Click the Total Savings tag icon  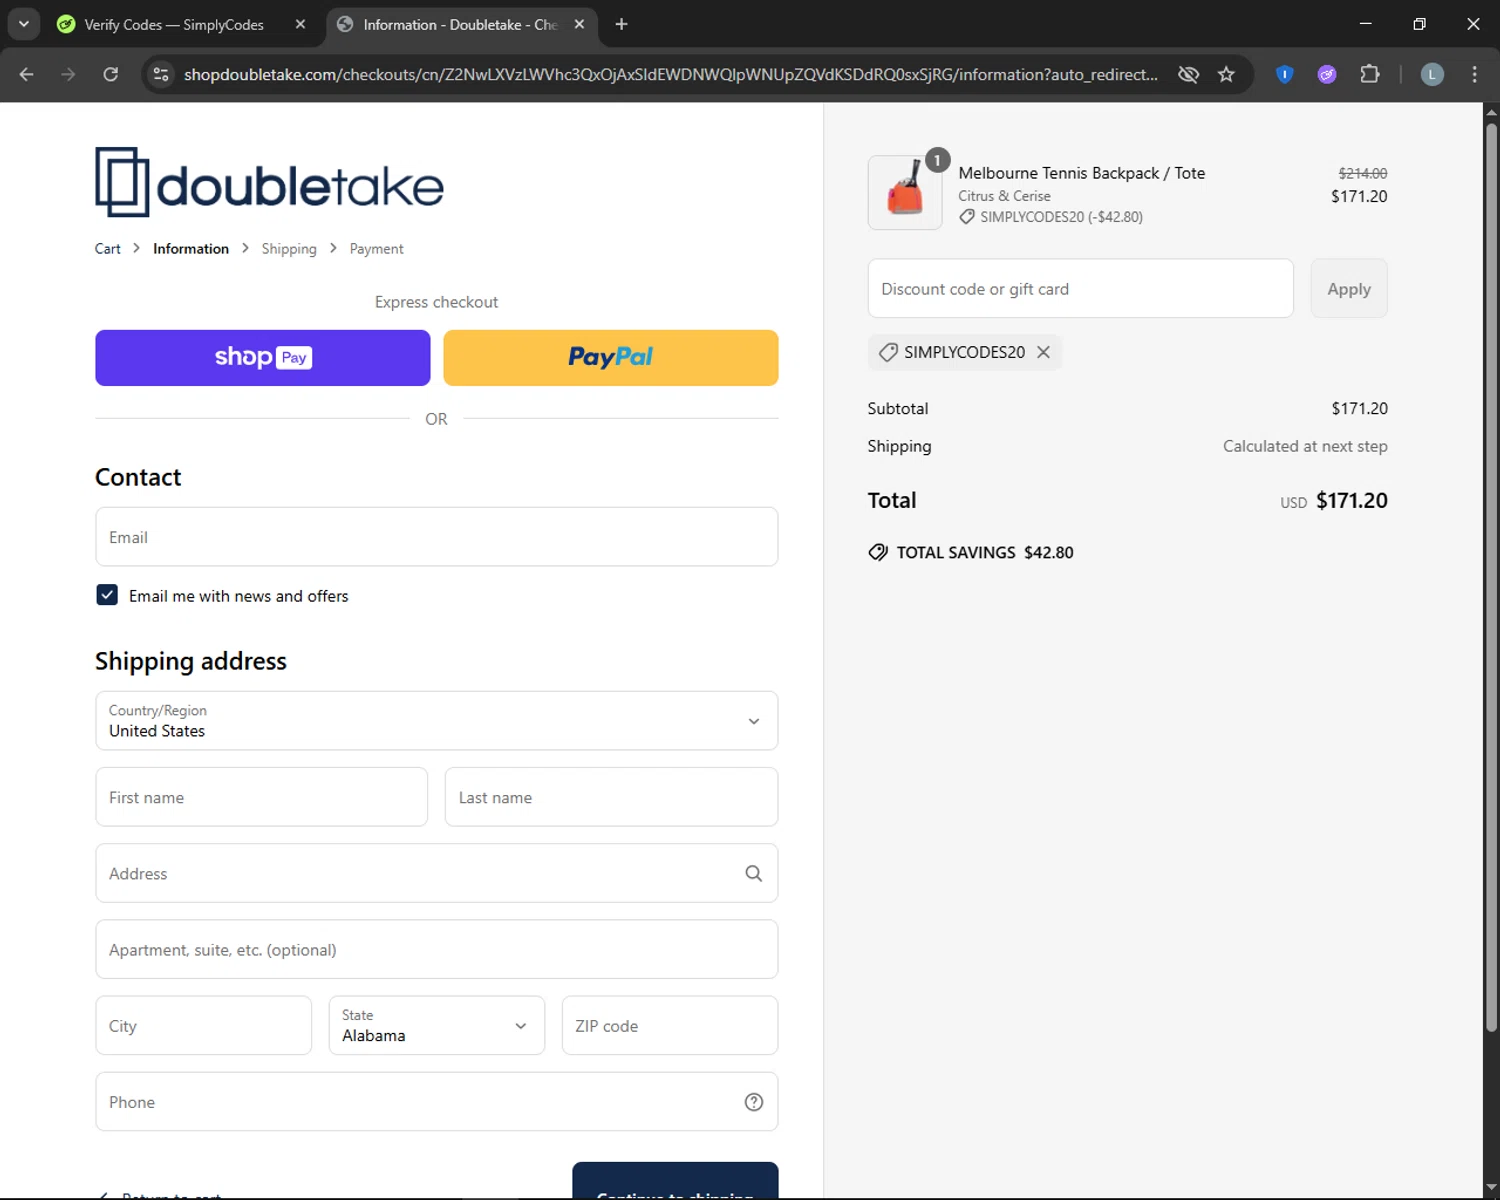click(878, 552)
